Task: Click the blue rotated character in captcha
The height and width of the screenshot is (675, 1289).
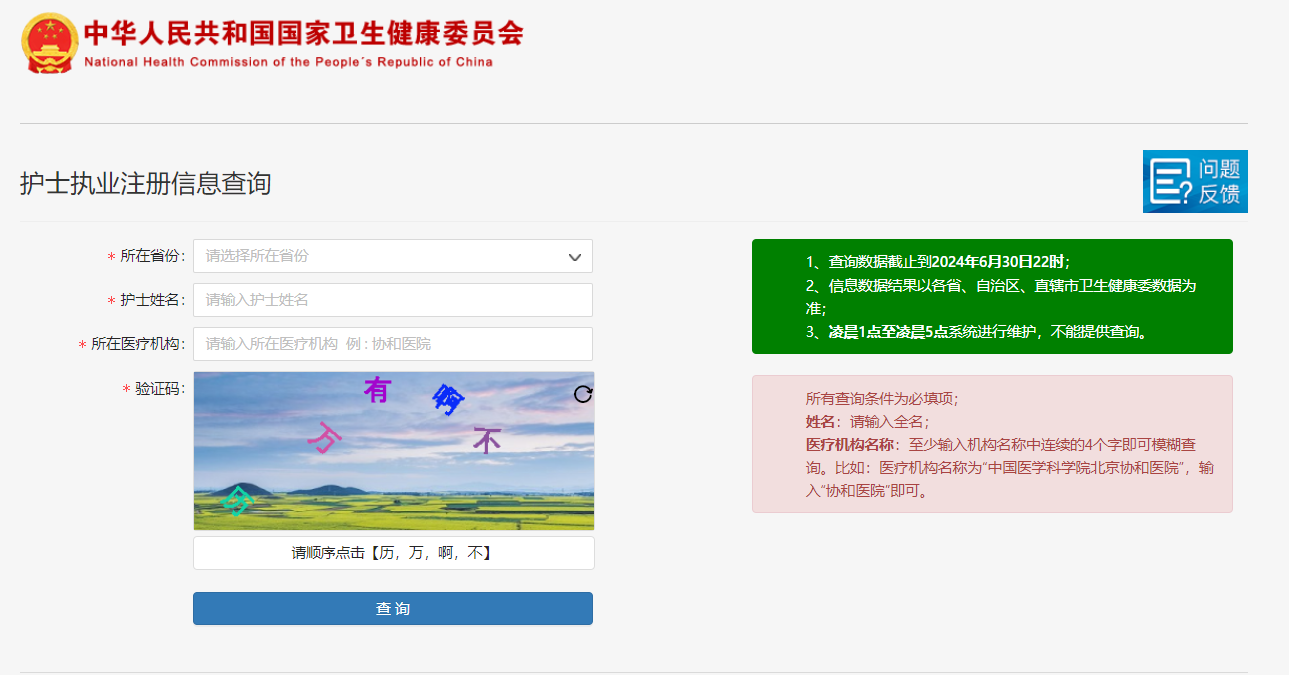Action: (447, 400)
